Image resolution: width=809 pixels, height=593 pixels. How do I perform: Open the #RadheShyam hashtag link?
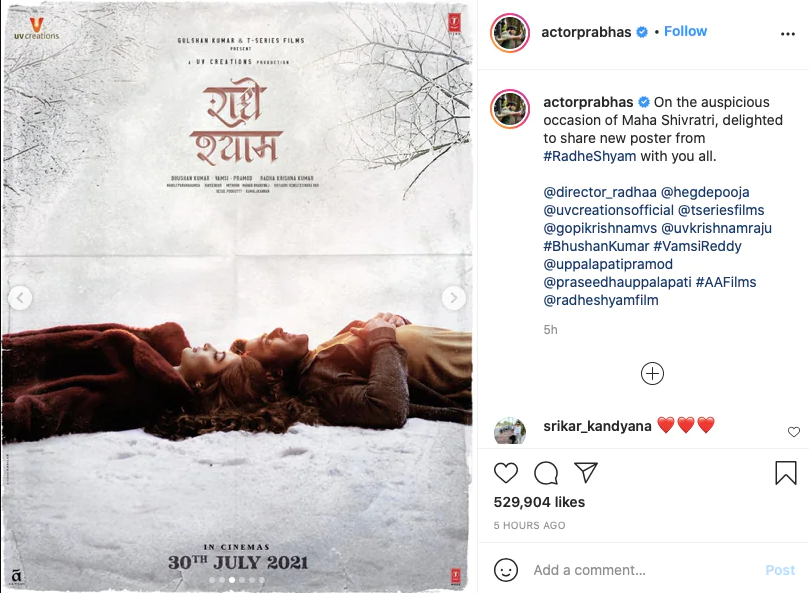coord(589,156)
